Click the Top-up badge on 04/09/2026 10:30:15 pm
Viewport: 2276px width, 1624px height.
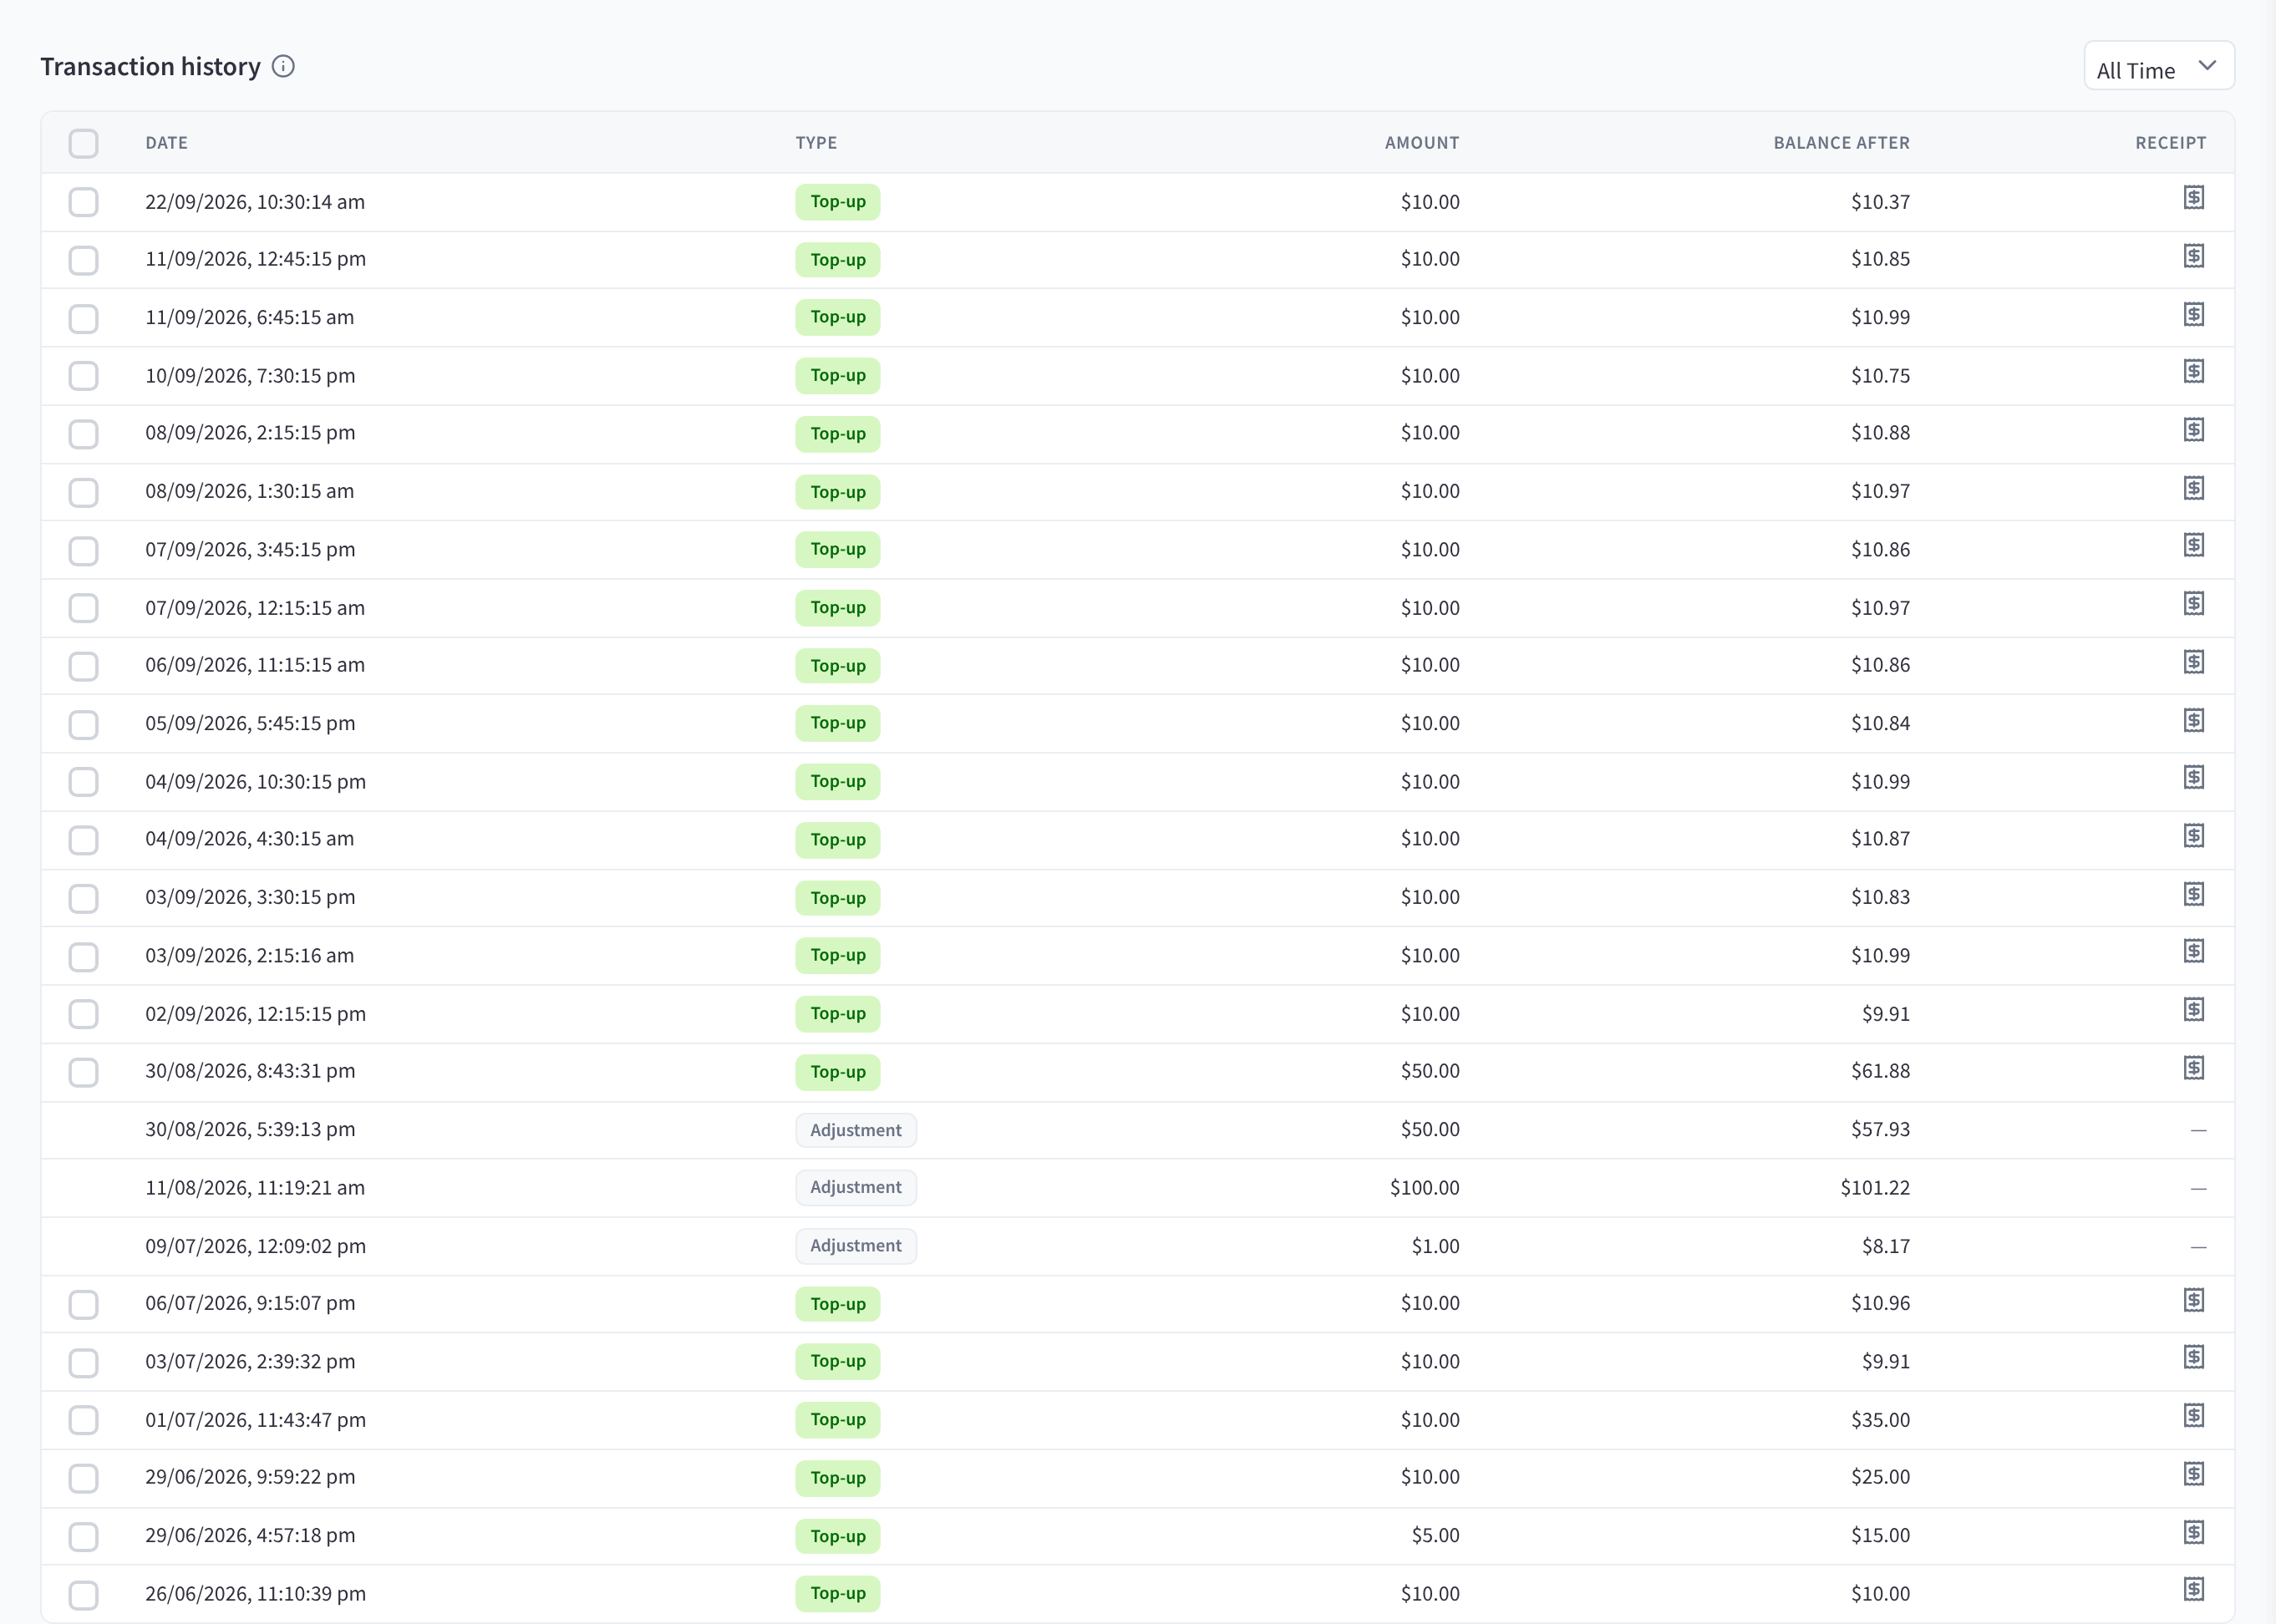838,782
